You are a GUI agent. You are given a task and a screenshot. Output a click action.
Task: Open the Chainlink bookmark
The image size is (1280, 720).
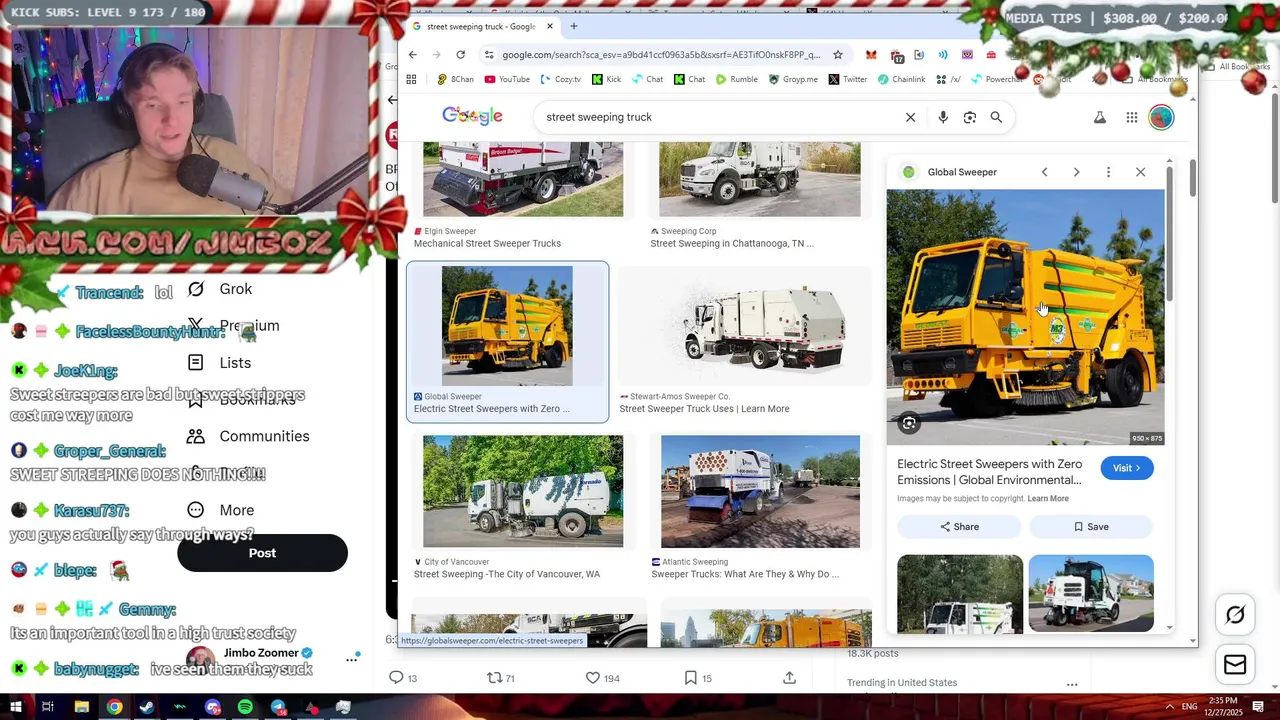coord(902,79)
